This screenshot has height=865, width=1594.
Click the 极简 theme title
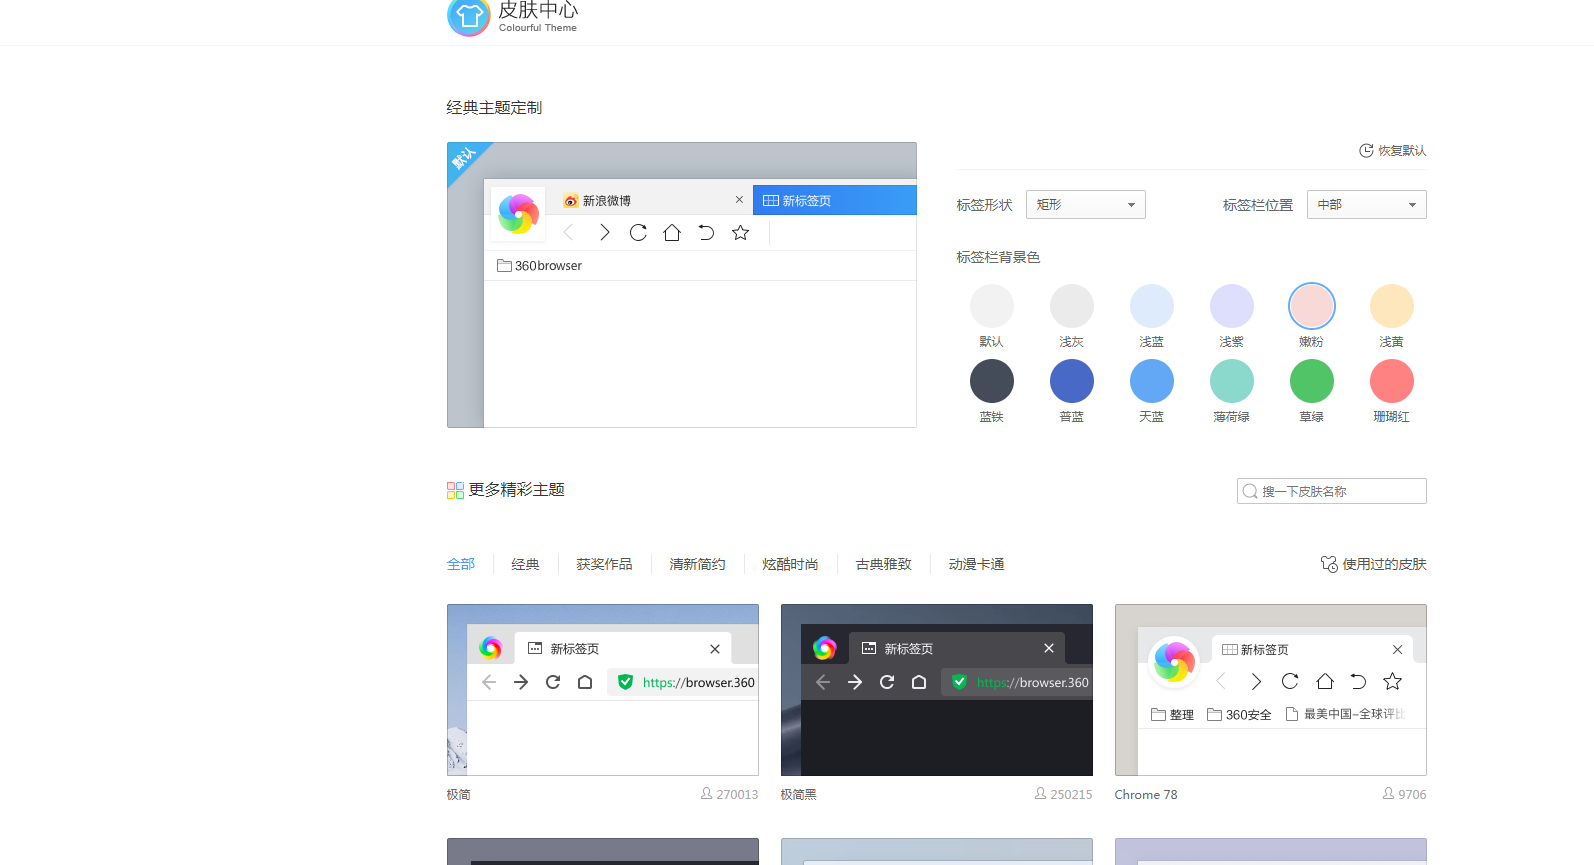tap(459, 795)
